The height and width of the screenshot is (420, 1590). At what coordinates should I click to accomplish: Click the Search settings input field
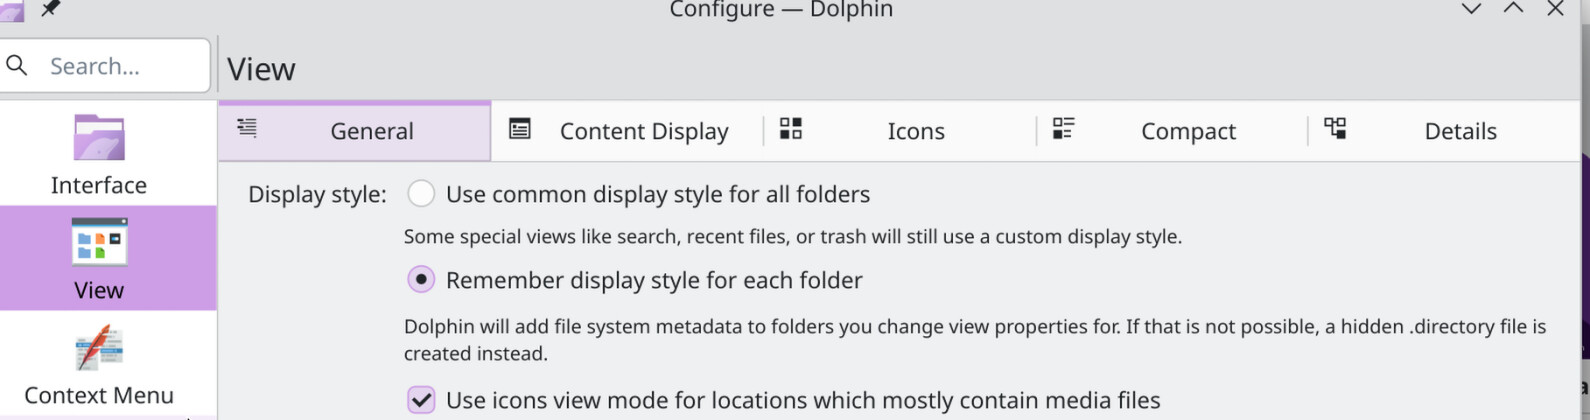pyautogui.click(x=120, y=66)
